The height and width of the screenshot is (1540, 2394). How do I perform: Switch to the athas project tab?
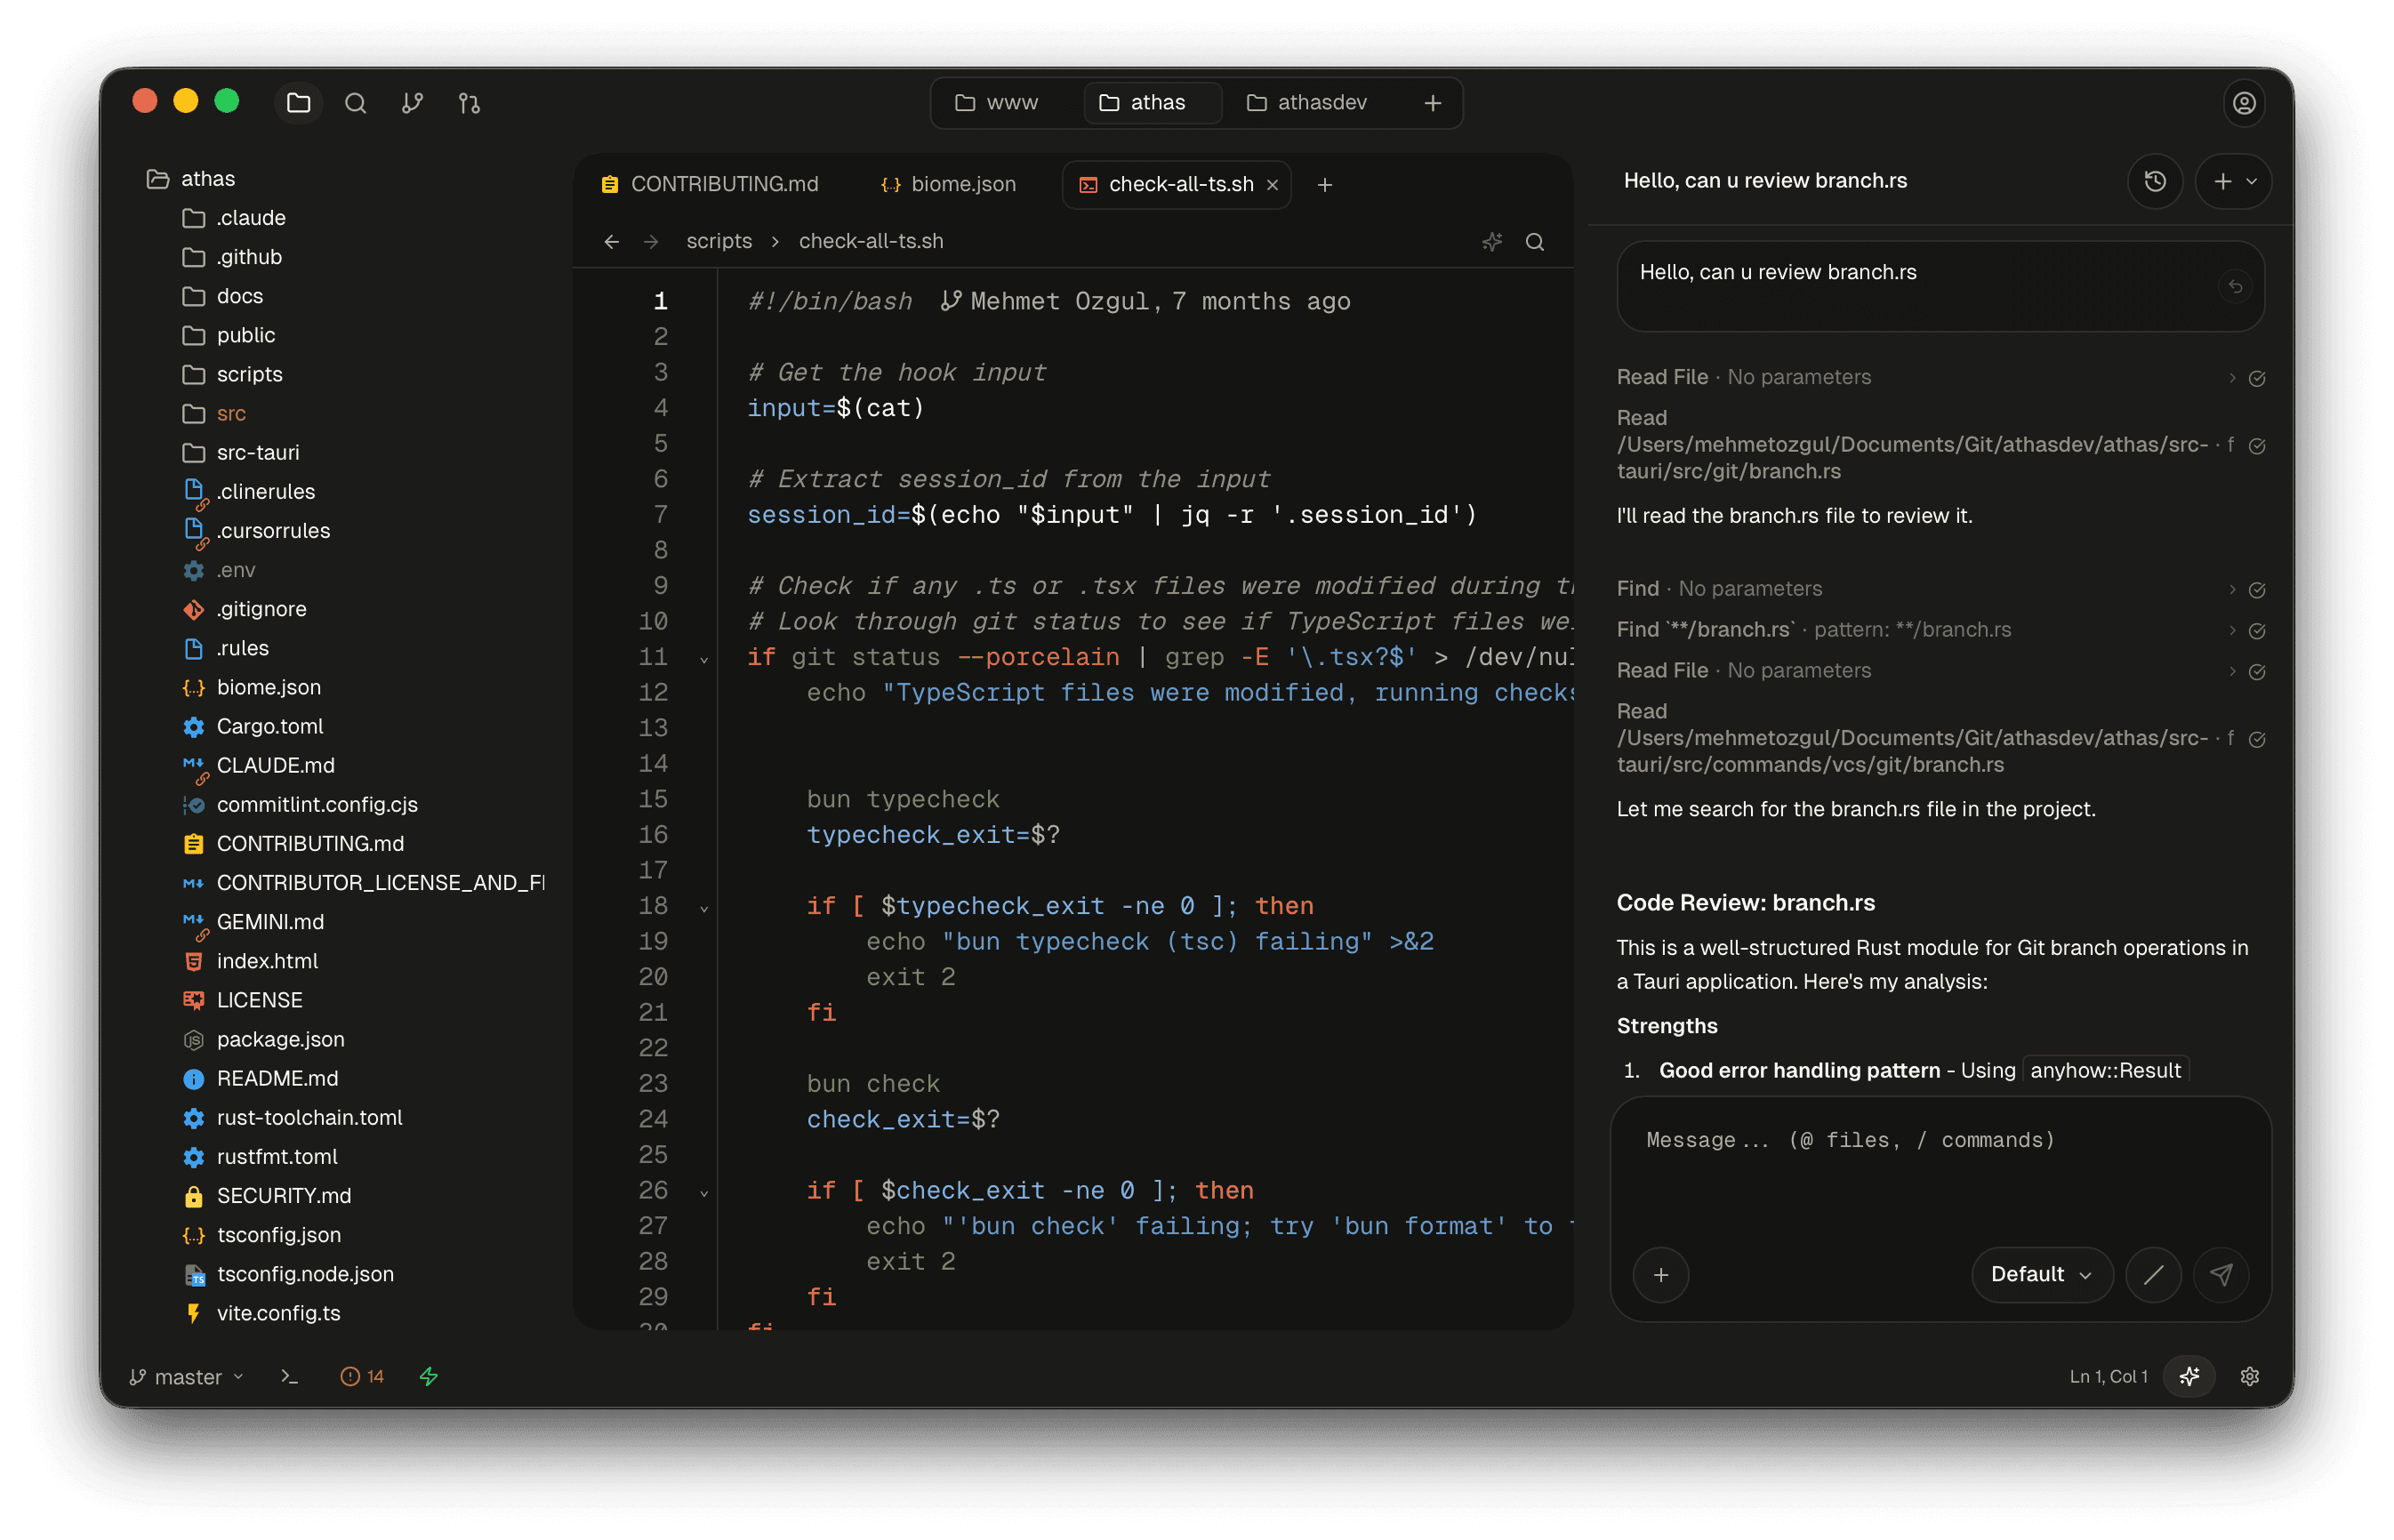tap(1152, 103)
